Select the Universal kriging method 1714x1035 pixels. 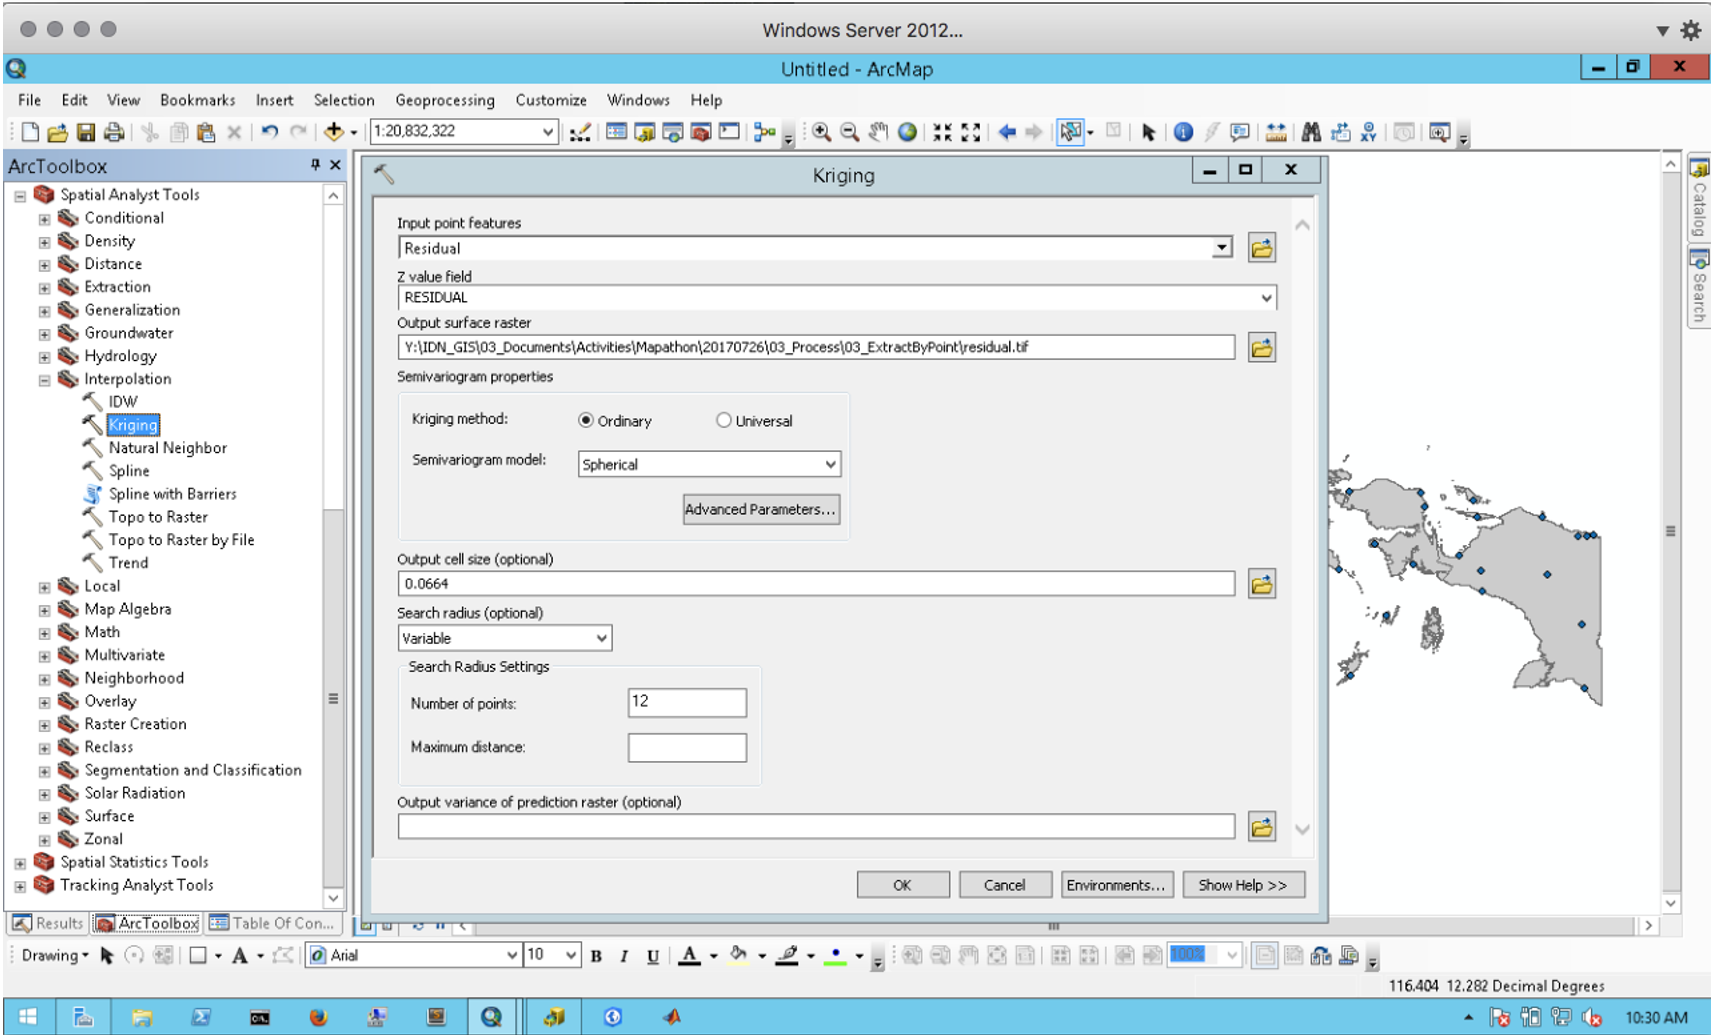point(724,421)
